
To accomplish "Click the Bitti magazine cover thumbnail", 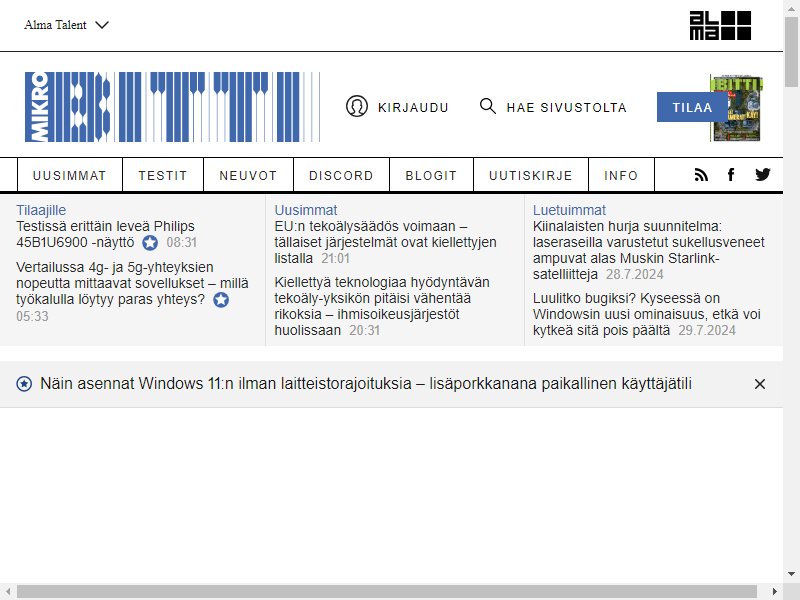I will [x=743, y=108].
